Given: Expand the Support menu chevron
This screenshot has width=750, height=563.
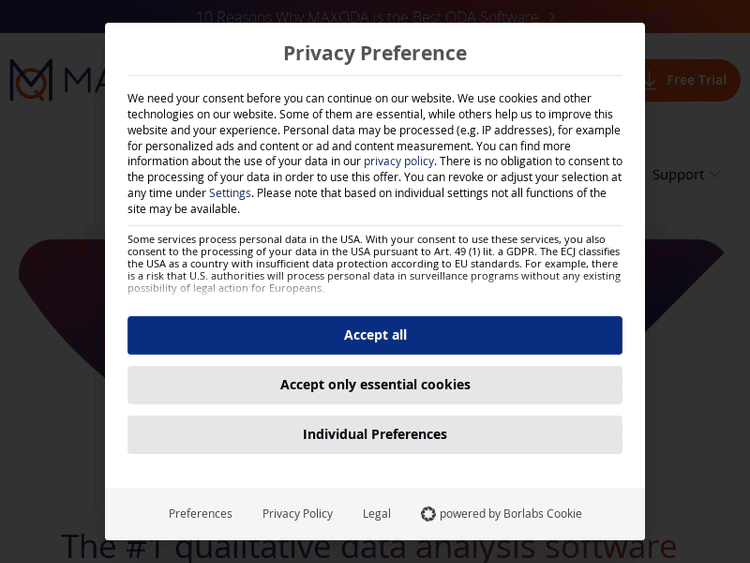Looking at the screenshot, I should (x=715, y=175).
